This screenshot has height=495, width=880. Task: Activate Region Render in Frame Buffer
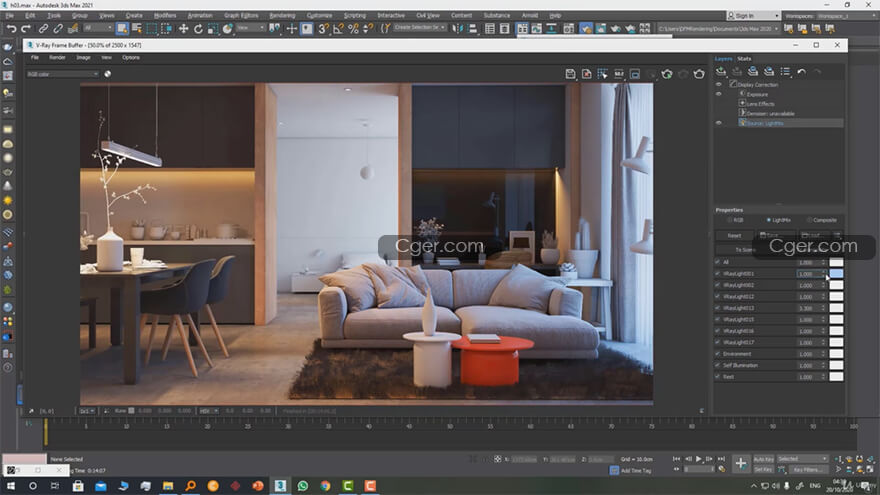pos(635,74)
